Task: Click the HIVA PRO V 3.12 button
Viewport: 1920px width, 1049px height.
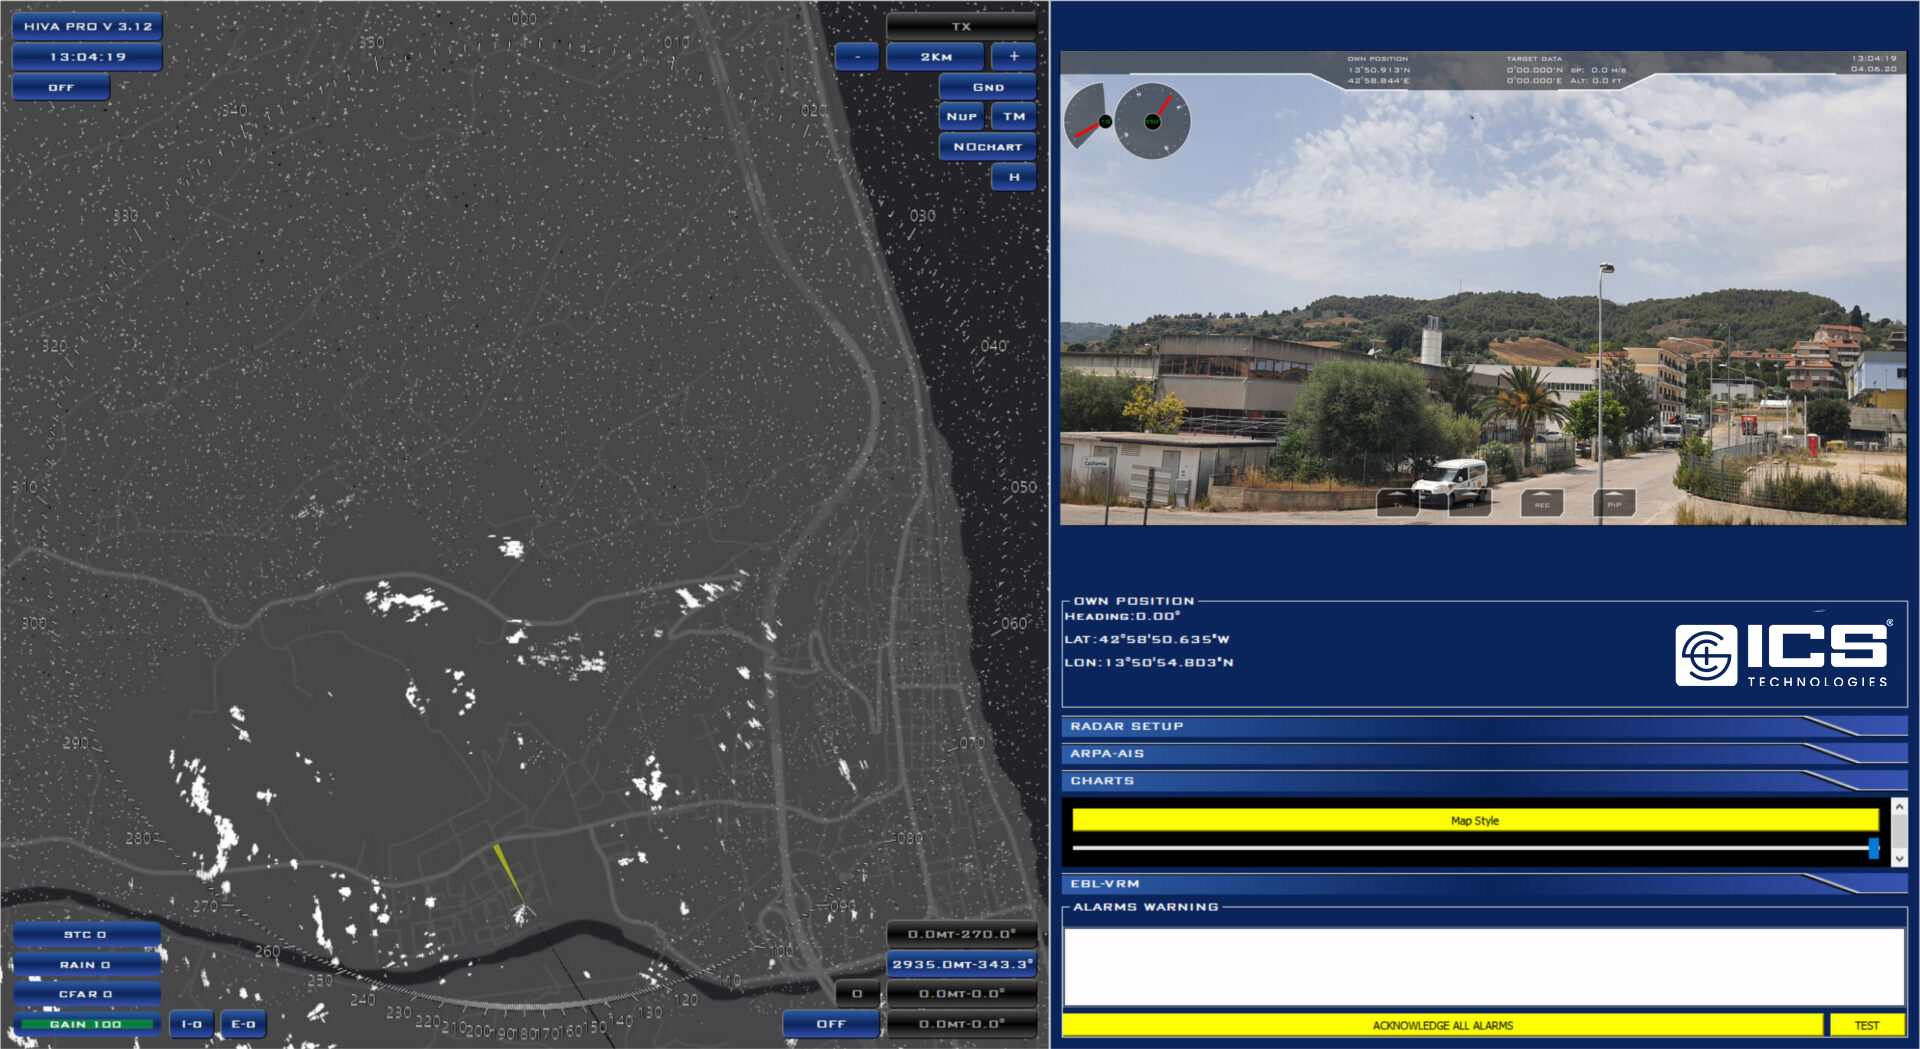Action: [x=88, y=26]
